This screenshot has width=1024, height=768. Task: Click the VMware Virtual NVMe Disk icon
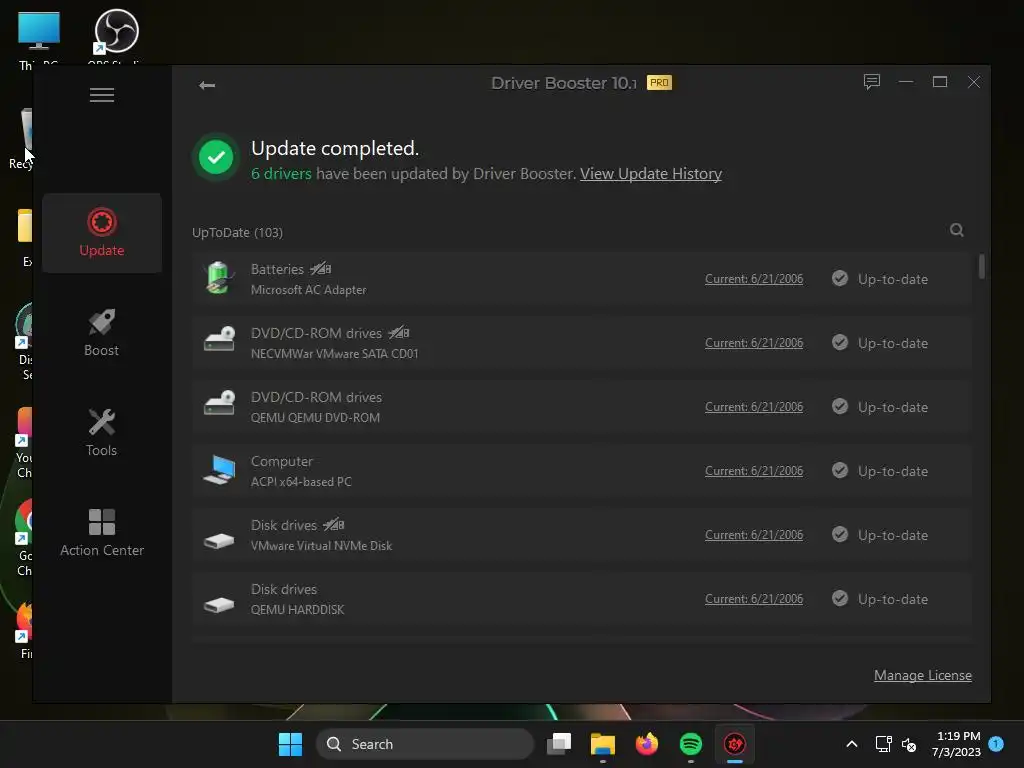(x=219, y=541)
